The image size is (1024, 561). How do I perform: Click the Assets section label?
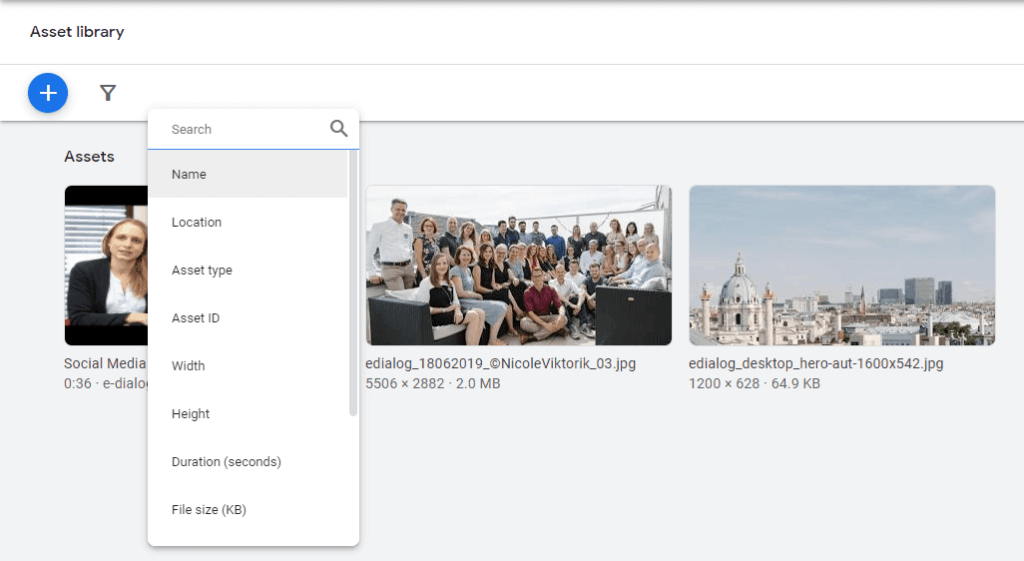click(x=89, y=157)
